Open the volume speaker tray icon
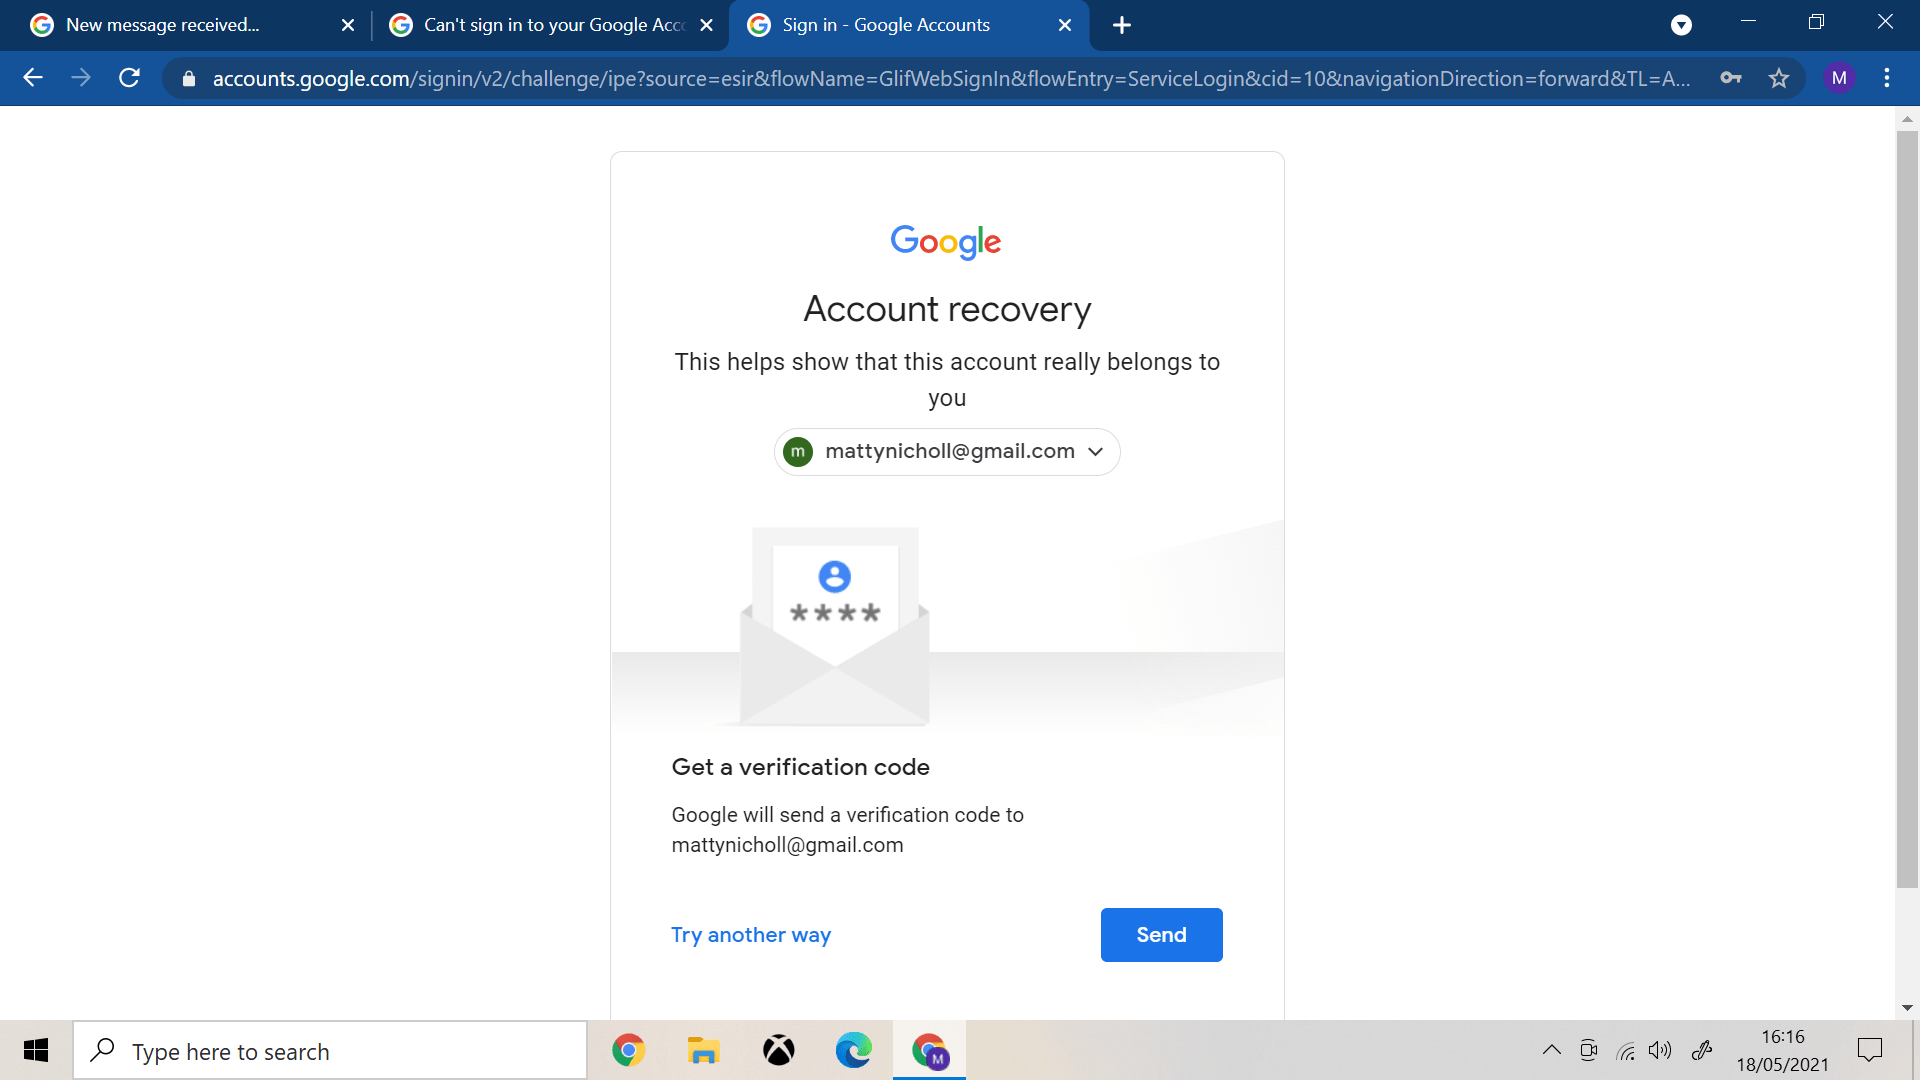This screenshot has height=1080, width=1920. (x=1660, y=1050)
